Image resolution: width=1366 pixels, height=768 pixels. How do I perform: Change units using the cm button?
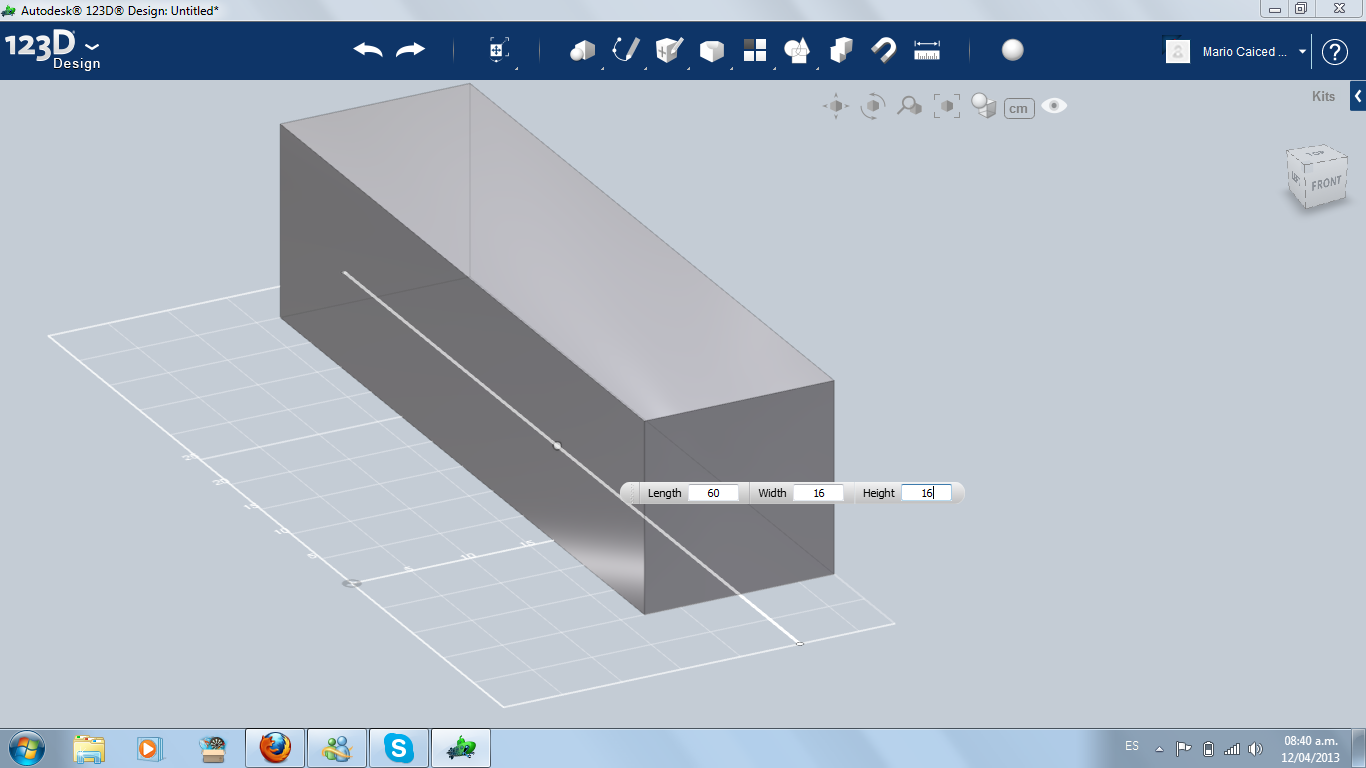coord(1019,108)
